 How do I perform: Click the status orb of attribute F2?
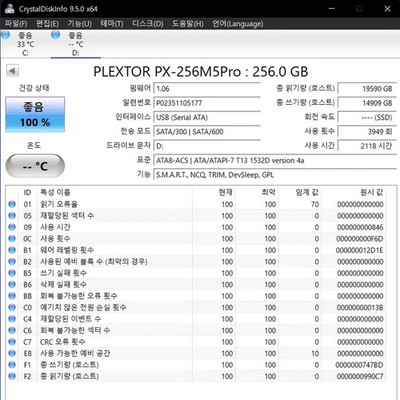click(12, 376)
